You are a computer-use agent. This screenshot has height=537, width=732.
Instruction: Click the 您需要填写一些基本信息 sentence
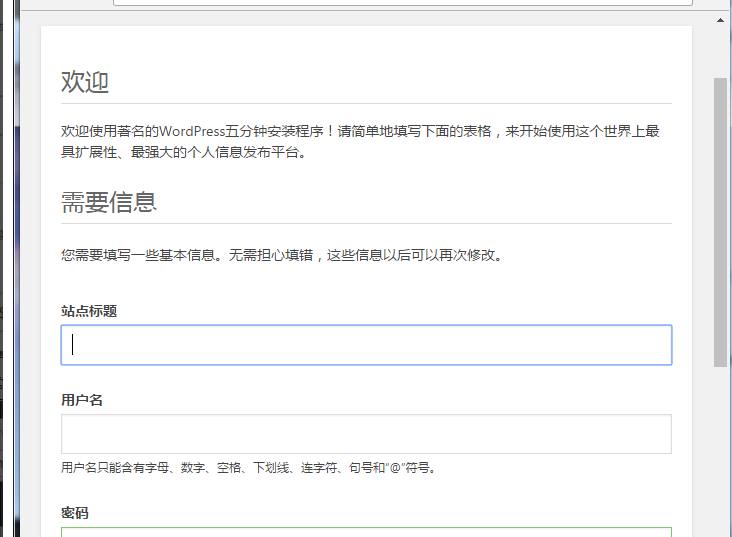click(x=282, y=255)
